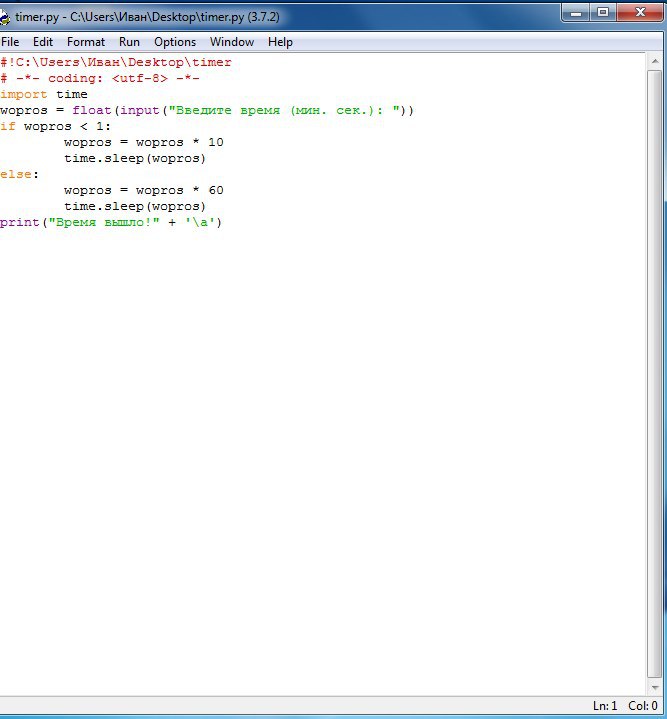Open the Help menu
Viewport: 667px width, 719px height.
pos(280,42)
